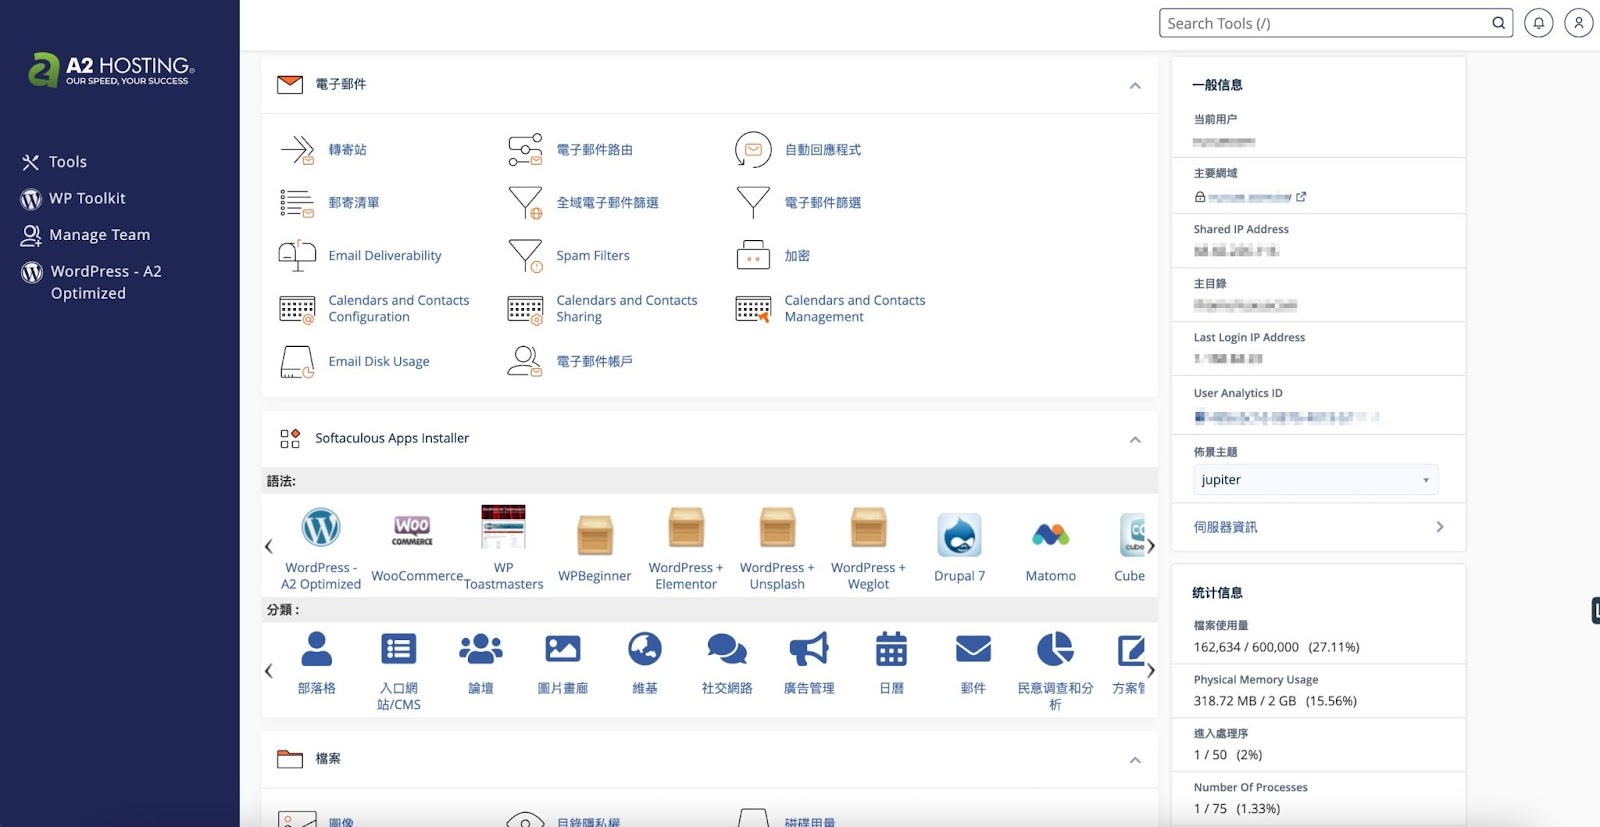Open the 電子郵件帳戶 email accounts icon
This screenshot has width=1600, height=827.
(x=525, y=362)
